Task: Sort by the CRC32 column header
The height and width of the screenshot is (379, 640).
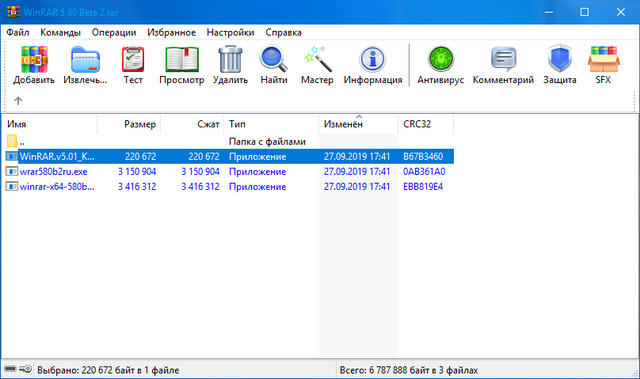Action: [426, 124]
